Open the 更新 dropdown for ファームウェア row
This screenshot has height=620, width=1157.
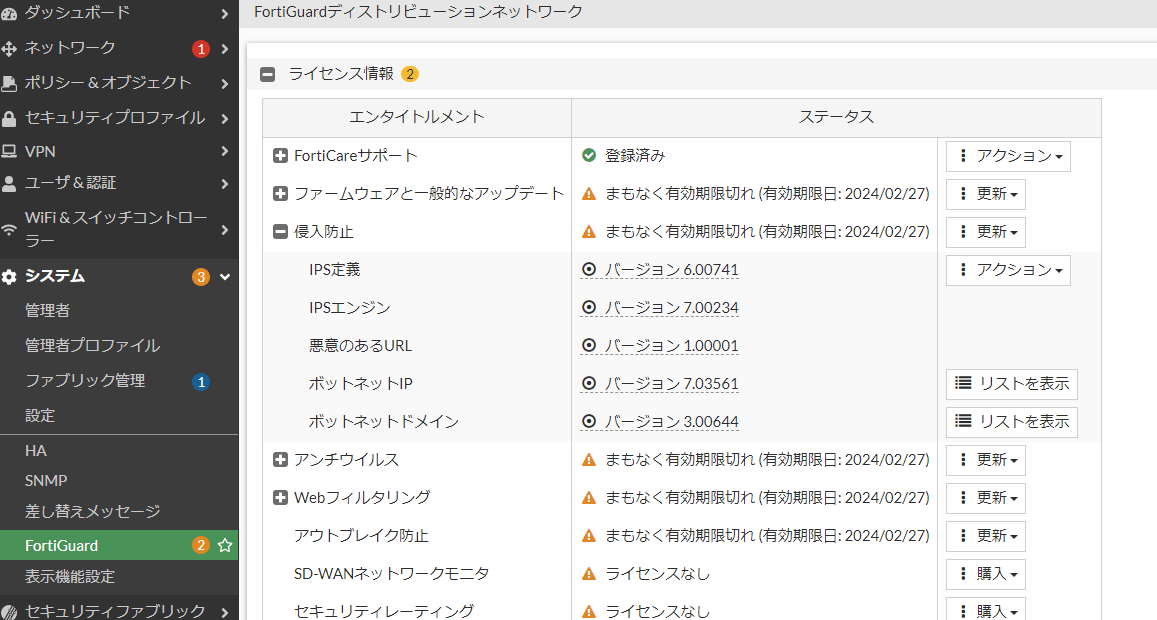pyautogui.click(x=986, y=194)
